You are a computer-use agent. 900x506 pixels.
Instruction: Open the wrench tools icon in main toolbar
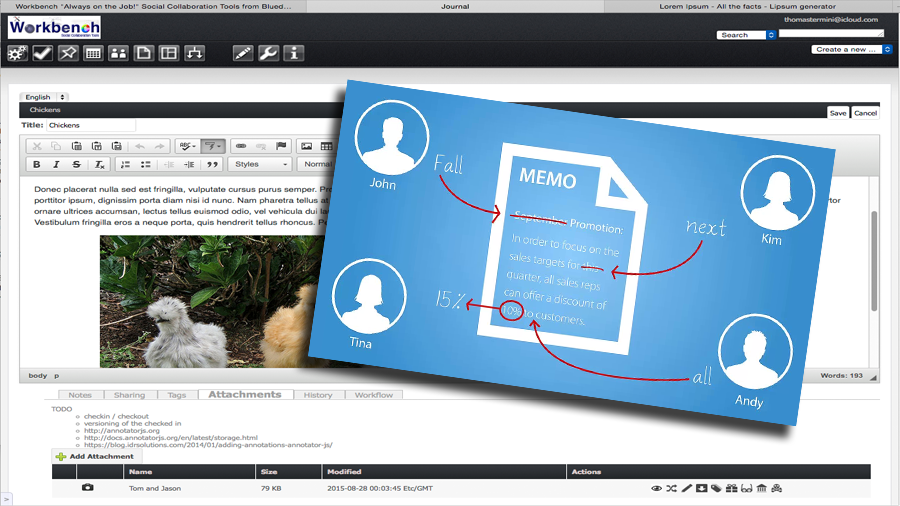[x=268, y=53]
